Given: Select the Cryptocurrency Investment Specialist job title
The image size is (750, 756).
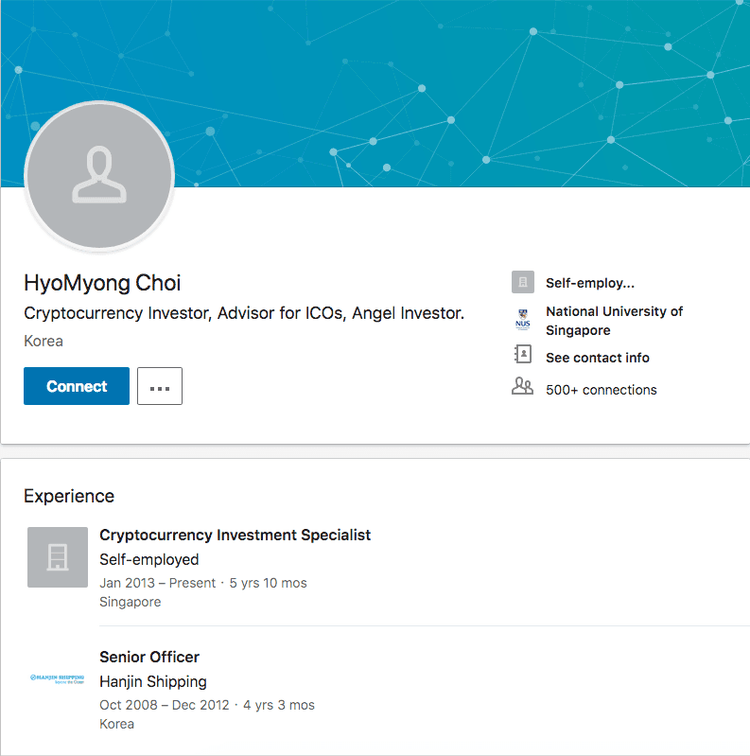Looking at the screenshot, I should point(235,535).
